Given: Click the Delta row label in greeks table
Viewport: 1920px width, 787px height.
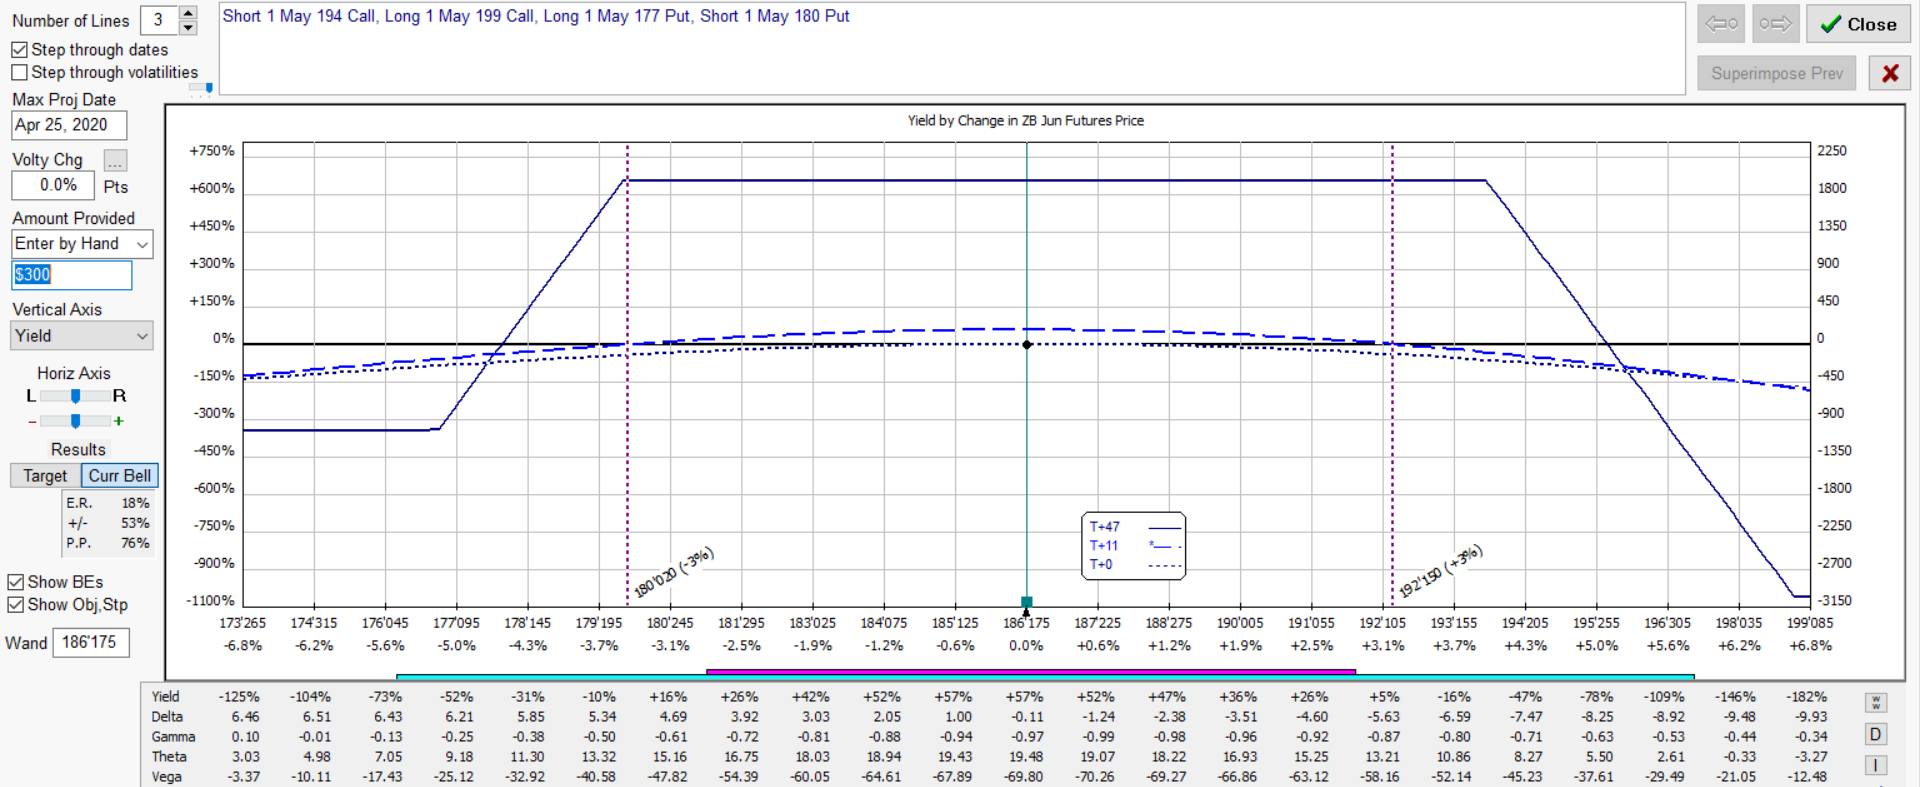Looking at the screenshot, I should coord(167,717).
